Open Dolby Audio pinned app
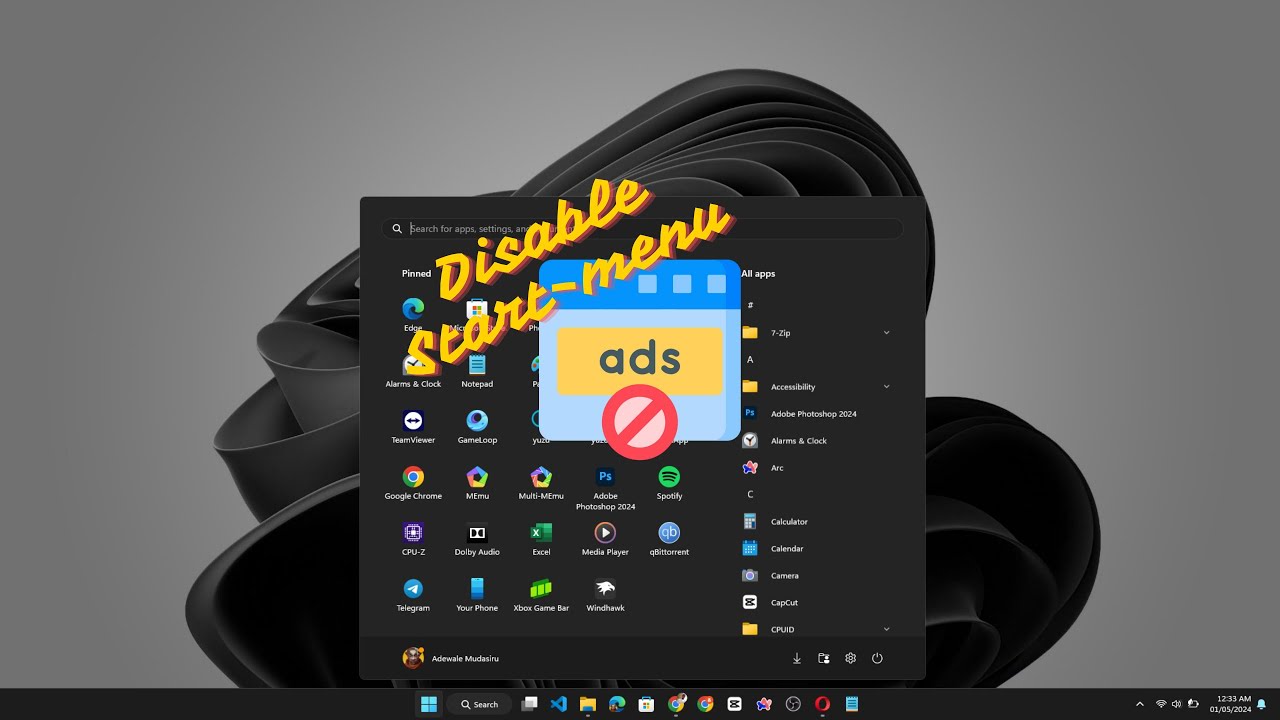 tap(477, 538)
